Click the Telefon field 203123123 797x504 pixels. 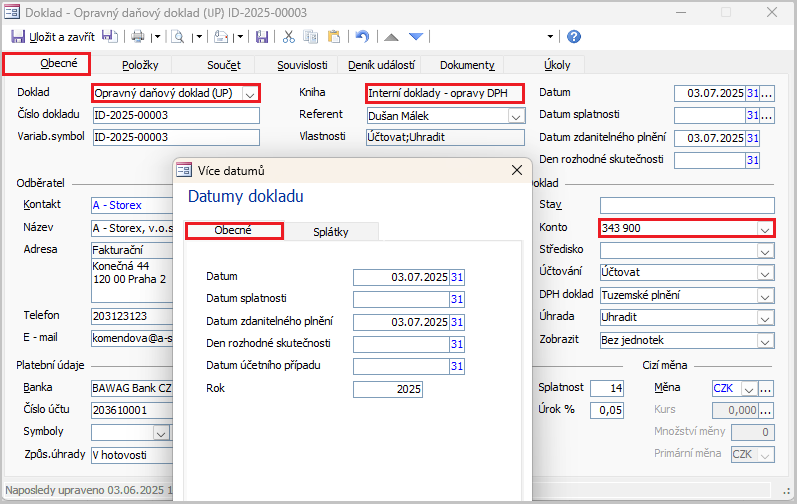pos(132,316)
